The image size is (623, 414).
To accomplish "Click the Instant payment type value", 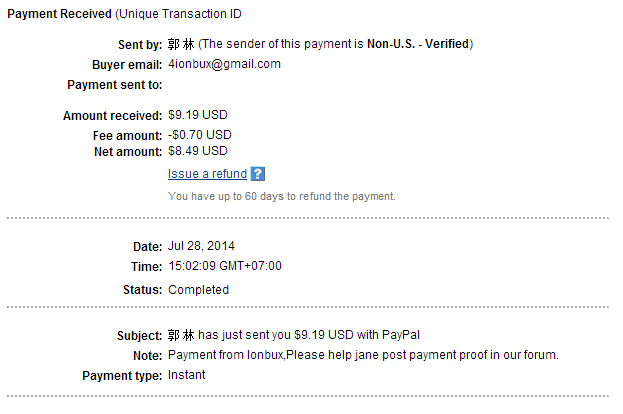I will click(186, 376).
